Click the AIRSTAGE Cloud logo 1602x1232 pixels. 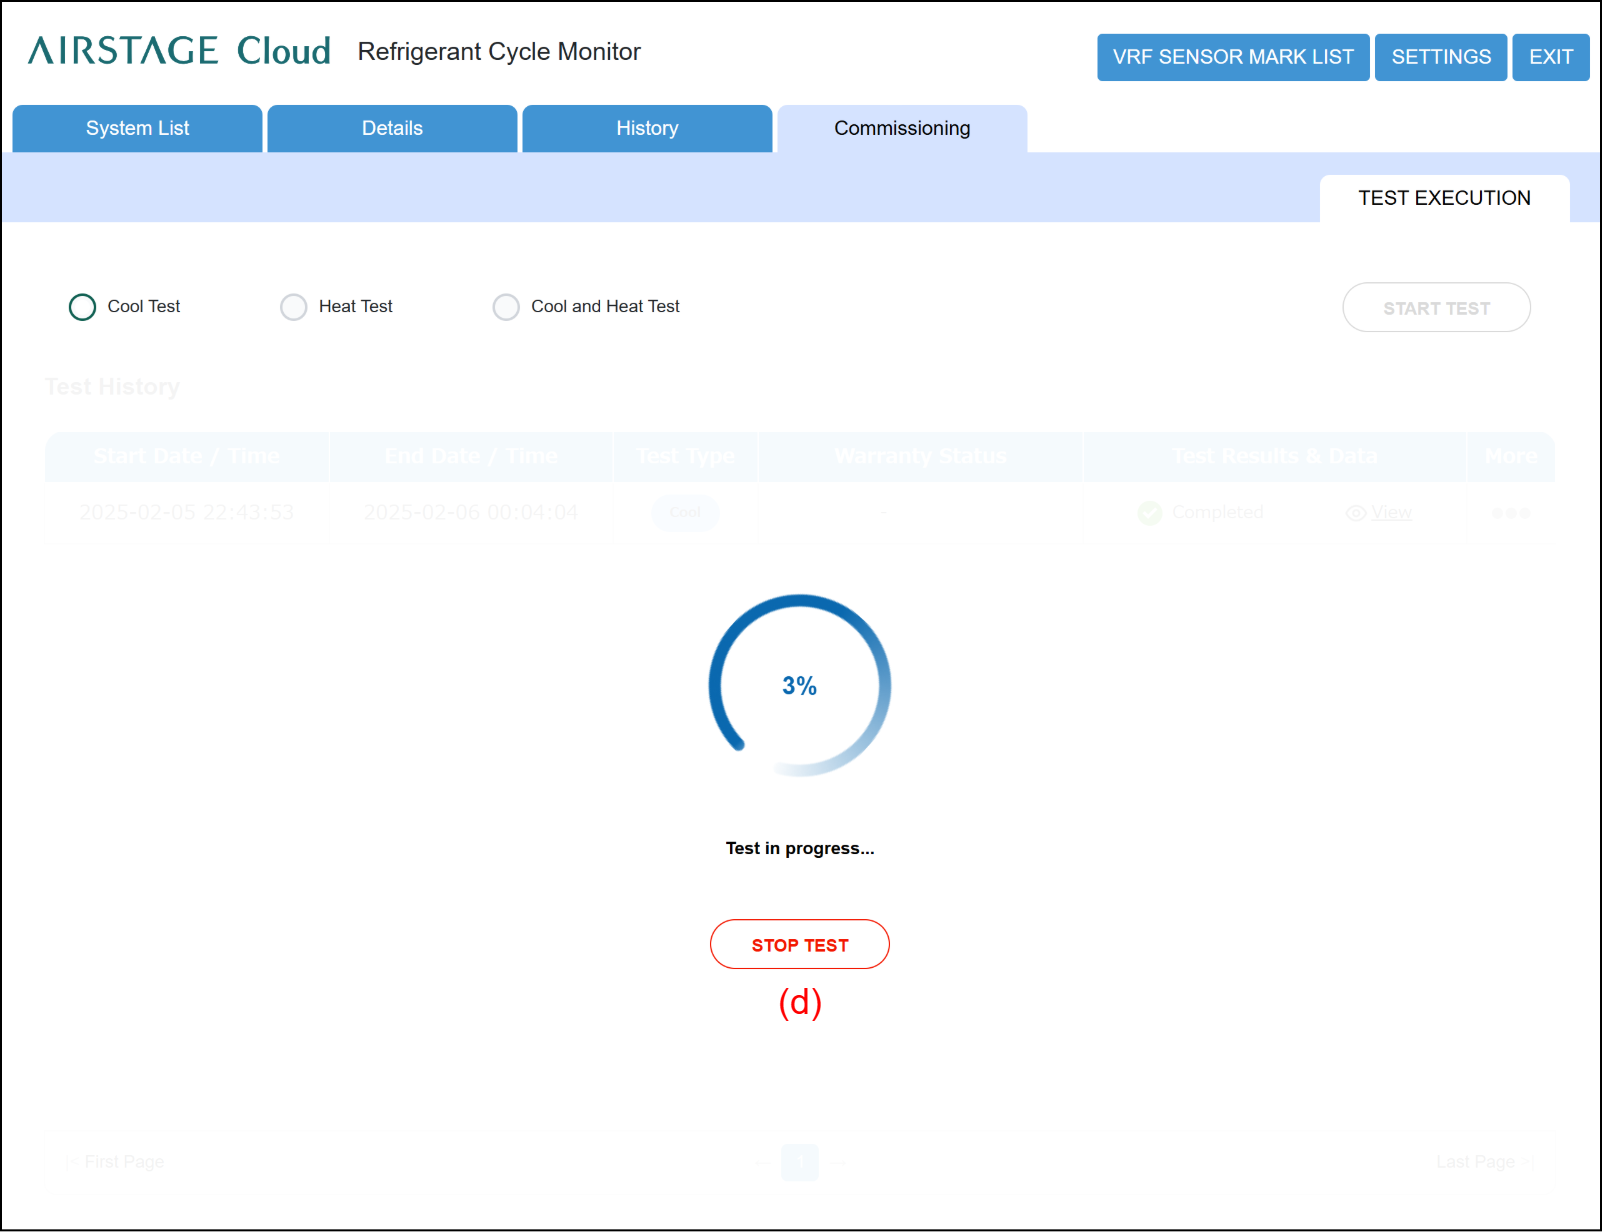[179, 51]
